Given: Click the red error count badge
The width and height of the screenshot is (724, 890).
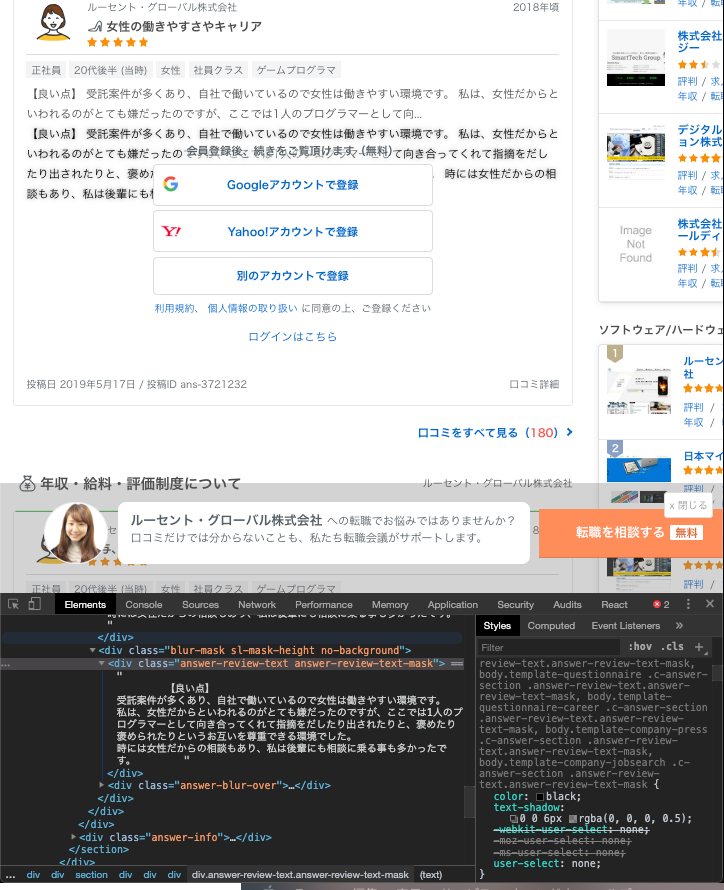Looking at the screenshot, I should [661, 604].
